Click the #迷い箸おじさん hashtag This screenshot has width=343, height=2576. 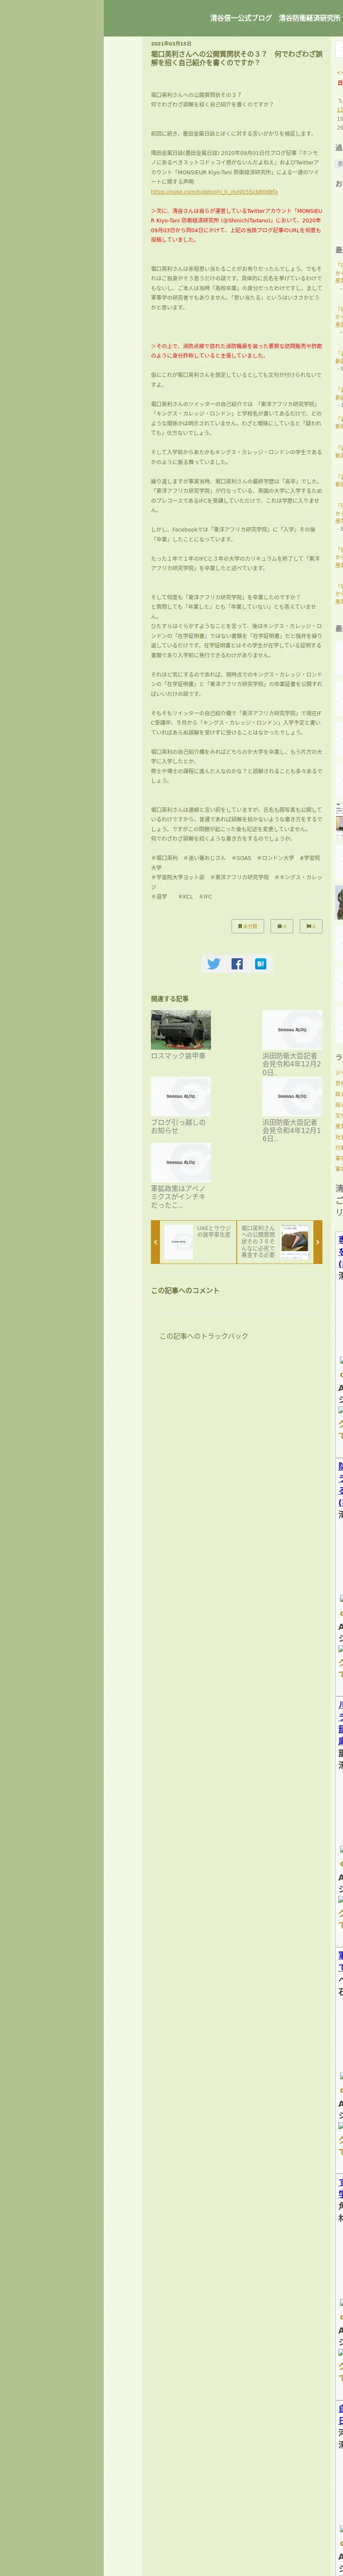(x=205, y=858)
